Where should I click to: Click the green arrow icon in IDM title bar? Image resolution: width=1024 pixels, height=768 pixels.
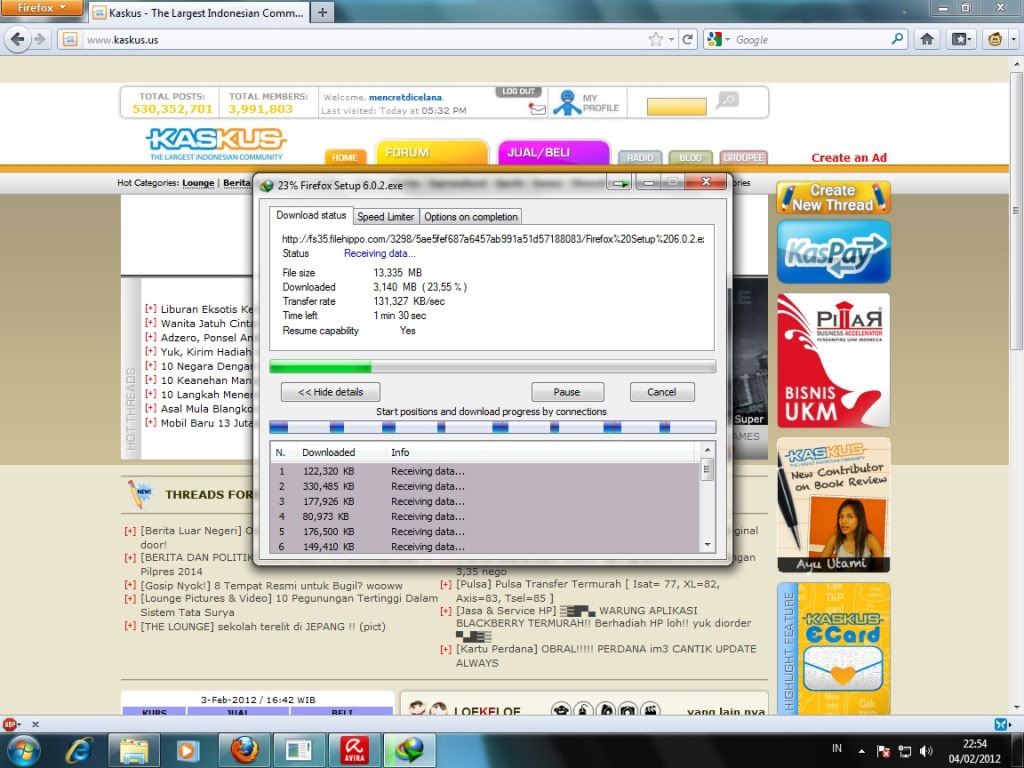(619, 184)
